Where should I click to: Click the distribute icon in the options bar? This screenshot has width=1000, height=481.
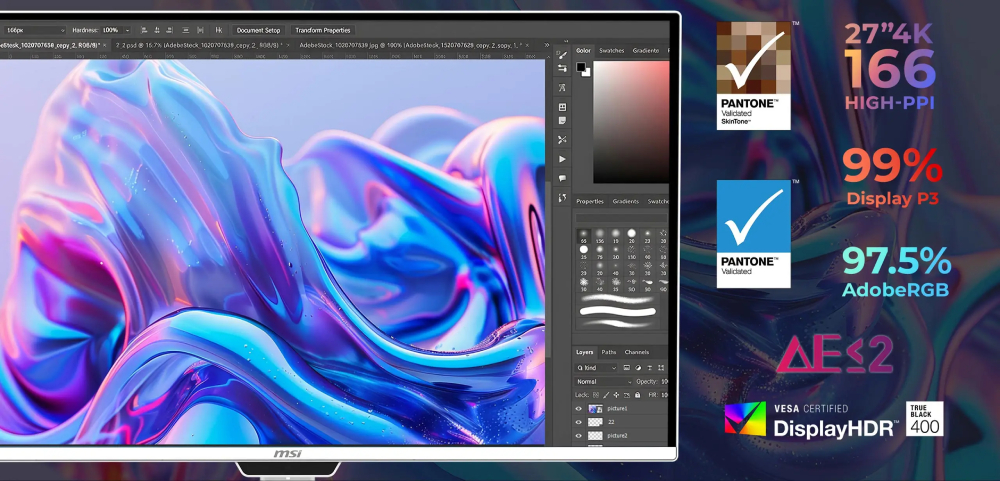tap(186, 30)
